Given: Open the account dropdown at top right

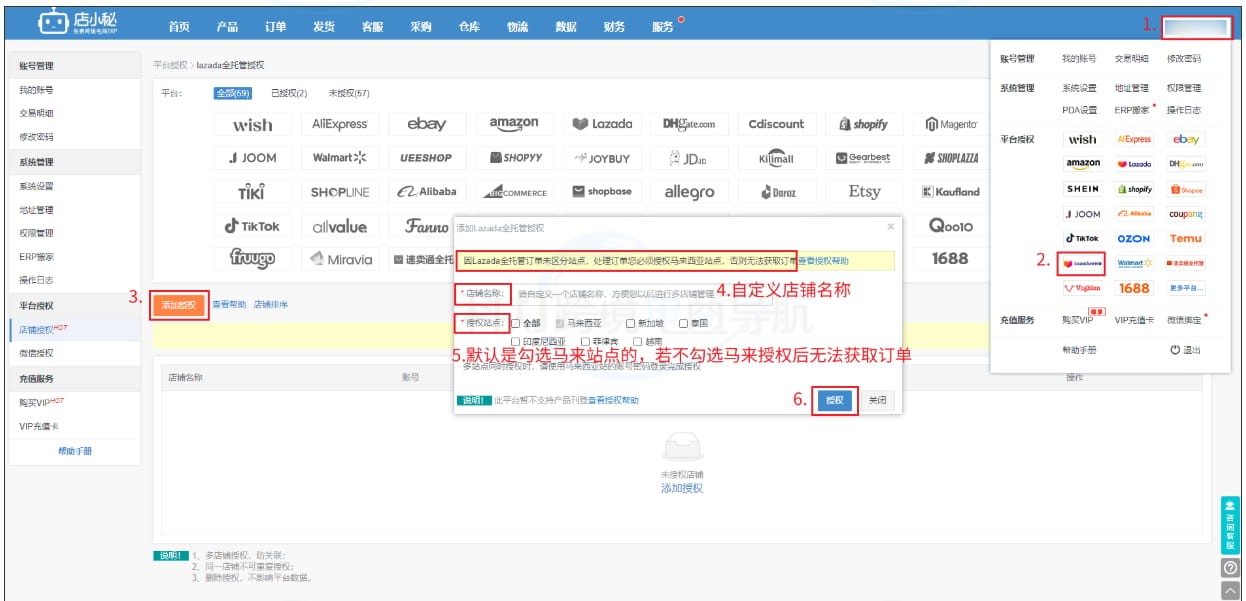Looking at the screenshot, I should (1195, 26).
